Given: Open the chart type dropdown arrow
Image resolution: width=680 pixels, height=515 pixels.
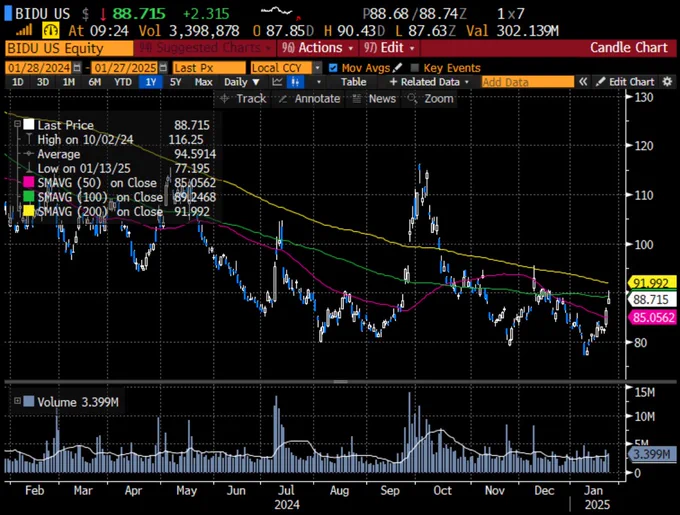Looking at the screenshot, I should [319, 82].
